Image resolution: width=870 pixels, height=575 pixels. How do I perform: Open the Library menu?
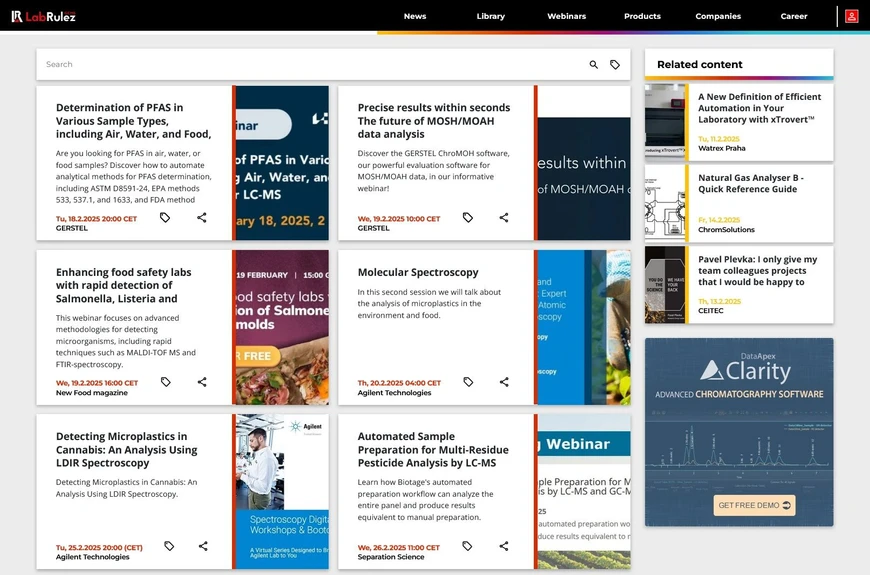click(490, 16)
